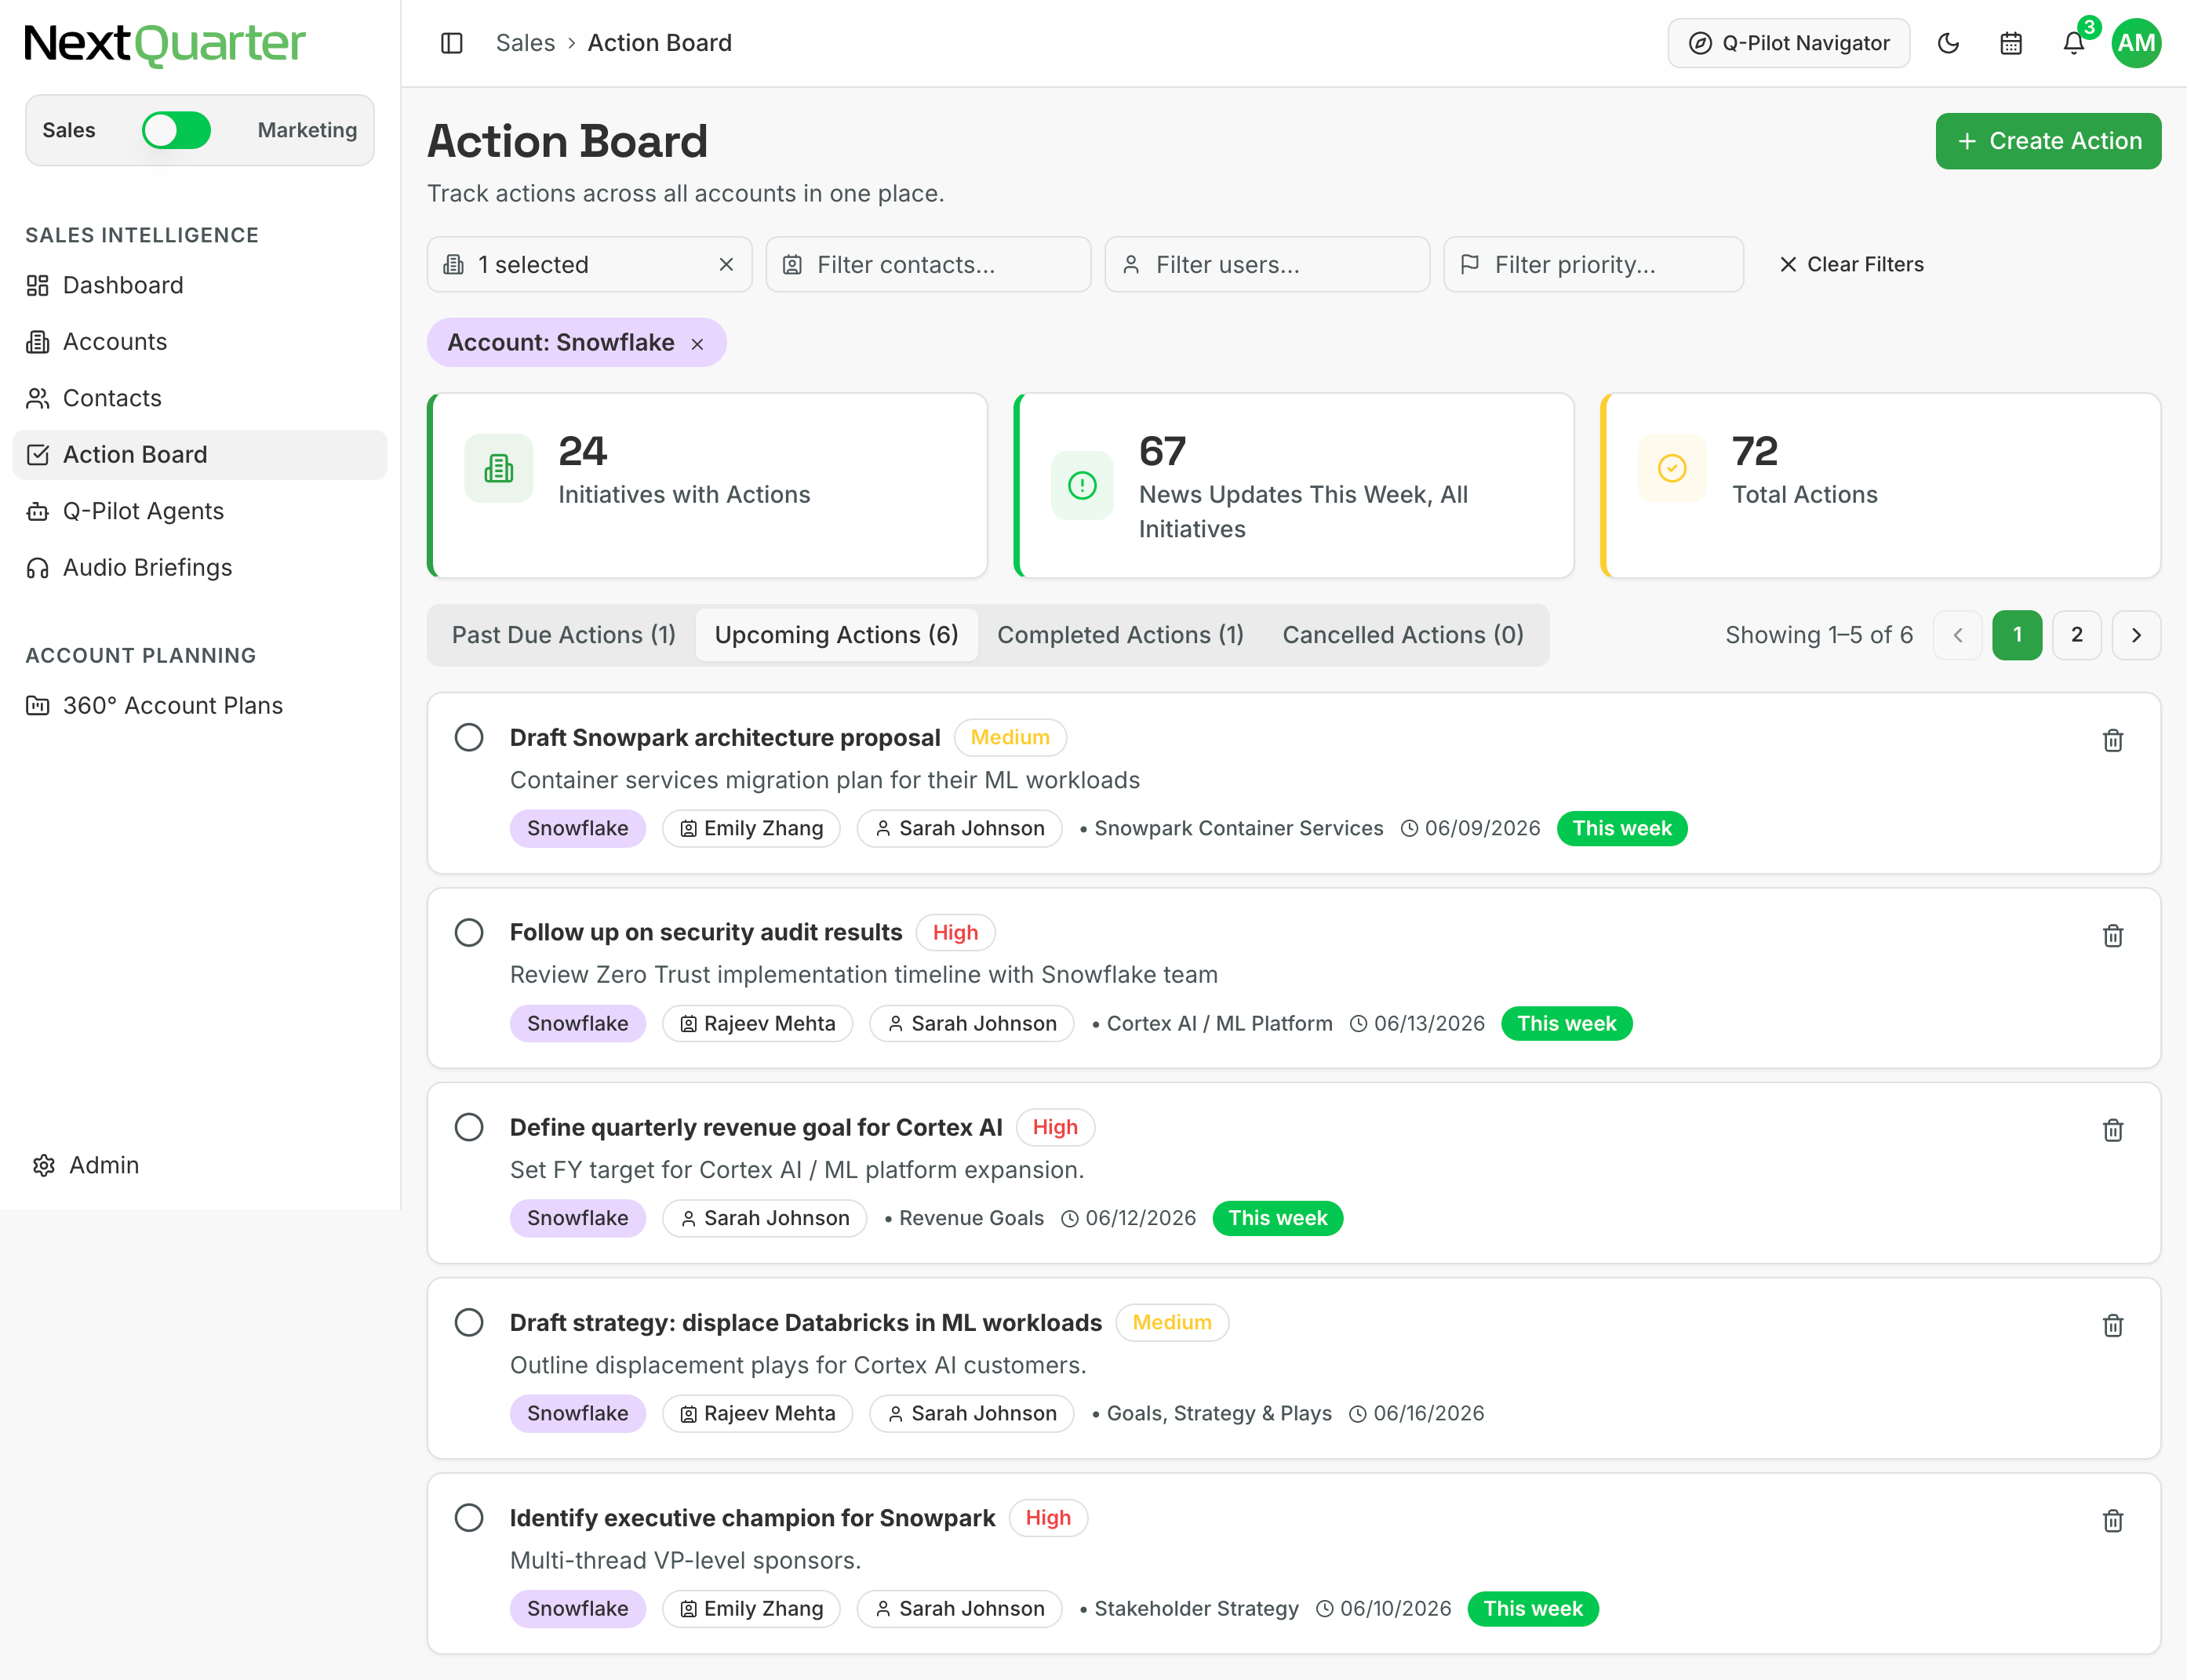Image resolution: width=2187 pixels, height=1680 pixels.
Task: Open Accounts in the sidebar
Action: (200, 341)
